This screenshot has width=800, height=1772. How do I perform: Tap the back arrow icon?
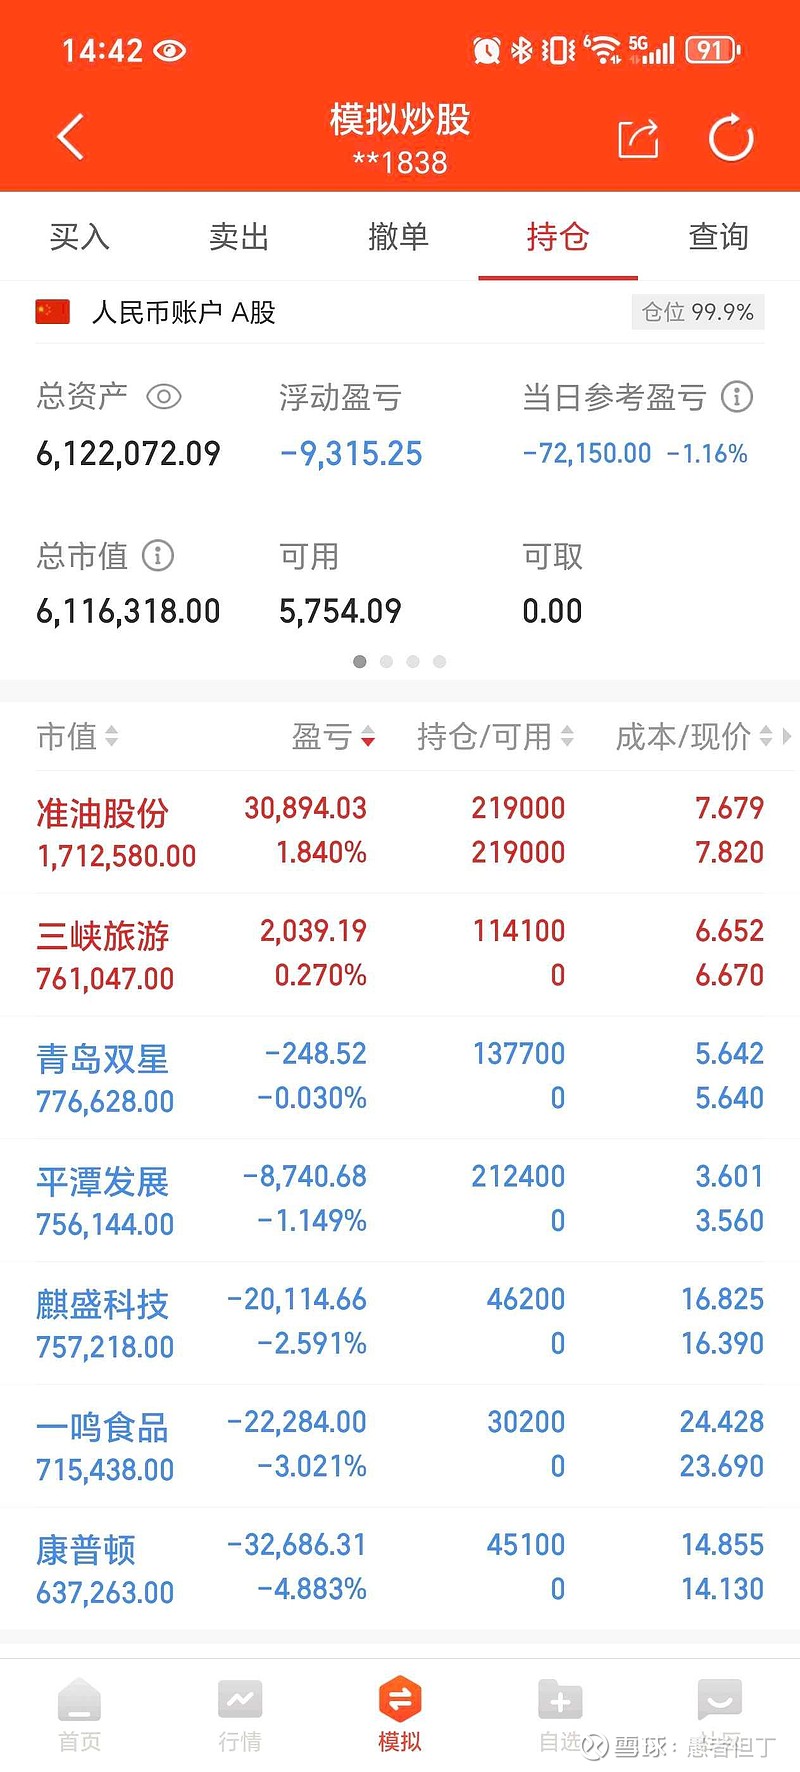click(71, 137)
